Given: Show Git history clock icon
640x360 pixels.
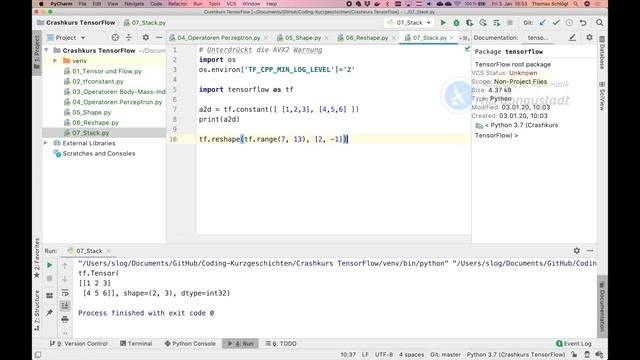Looking at the screenshot, I should tap(569, 23).
